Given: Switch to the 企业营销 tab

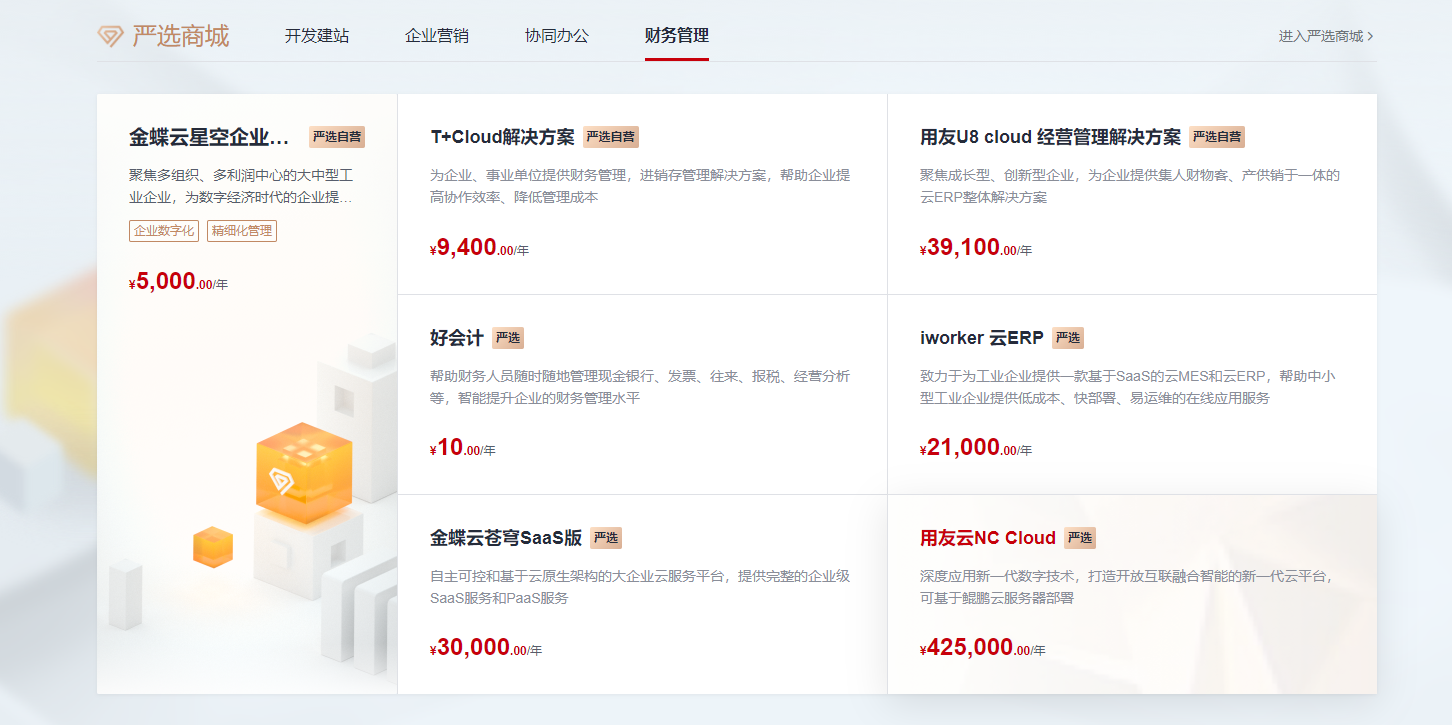Looking at the screenshot, I should click(437, 36).
